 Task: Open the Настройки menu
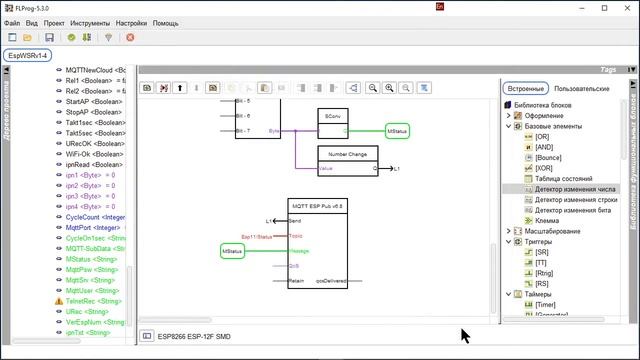coord(131,23)
